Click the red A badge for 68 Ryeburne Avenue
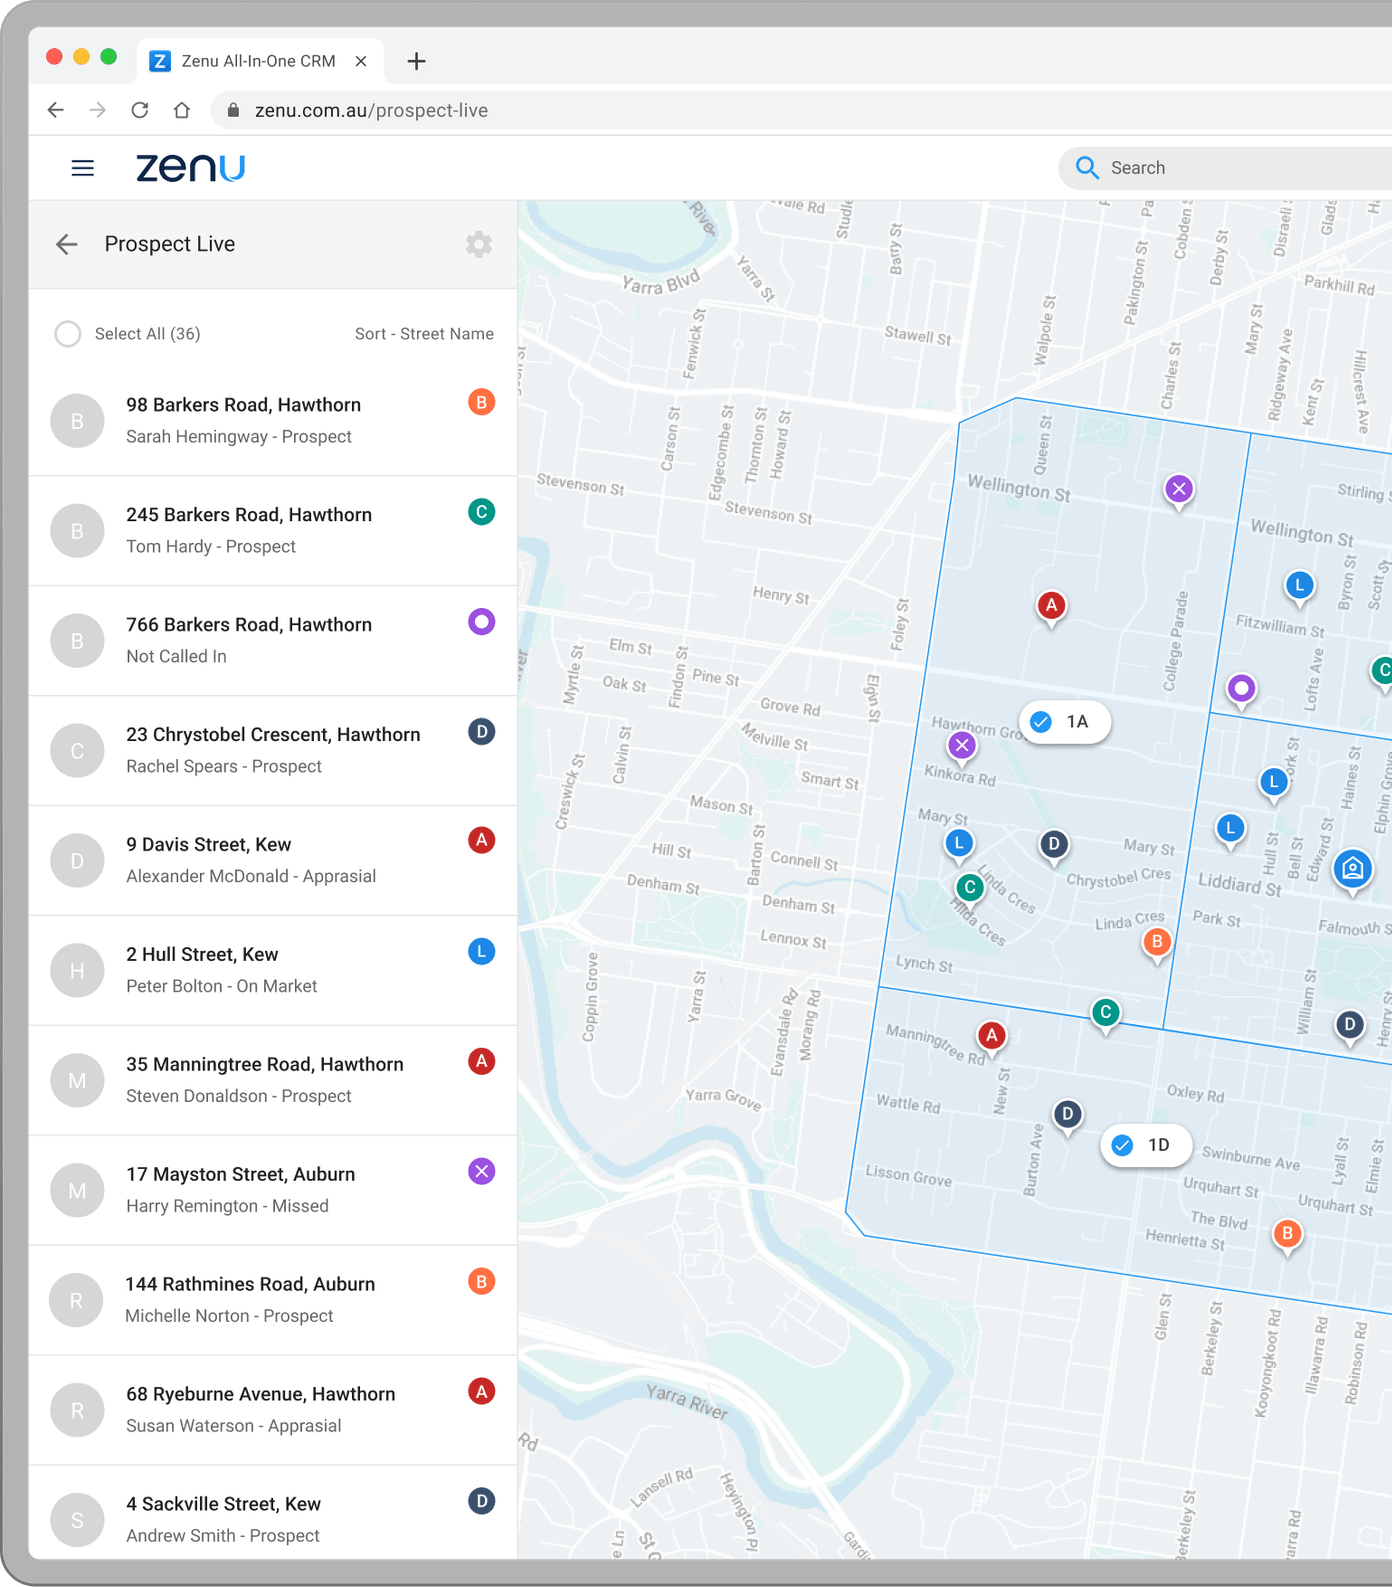 point(482,1391)
